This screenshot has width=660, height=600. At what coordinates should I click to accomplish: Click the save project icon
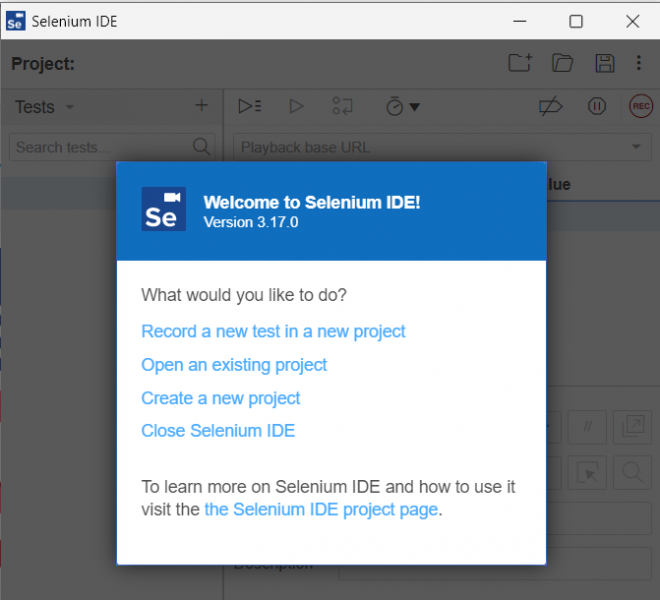pyautogui.click(x=605, y=63)
